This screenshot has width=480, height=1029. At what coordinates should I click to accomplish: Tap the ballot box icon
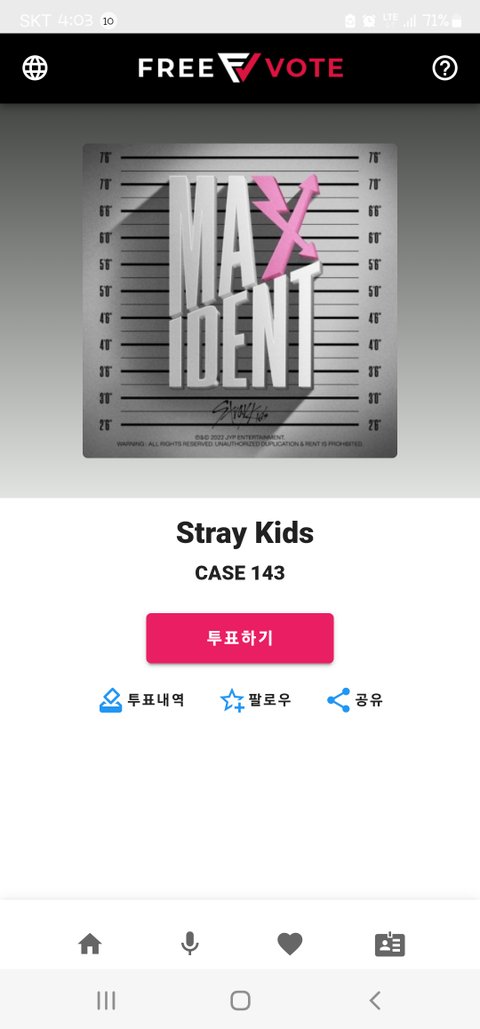point(110,700)
